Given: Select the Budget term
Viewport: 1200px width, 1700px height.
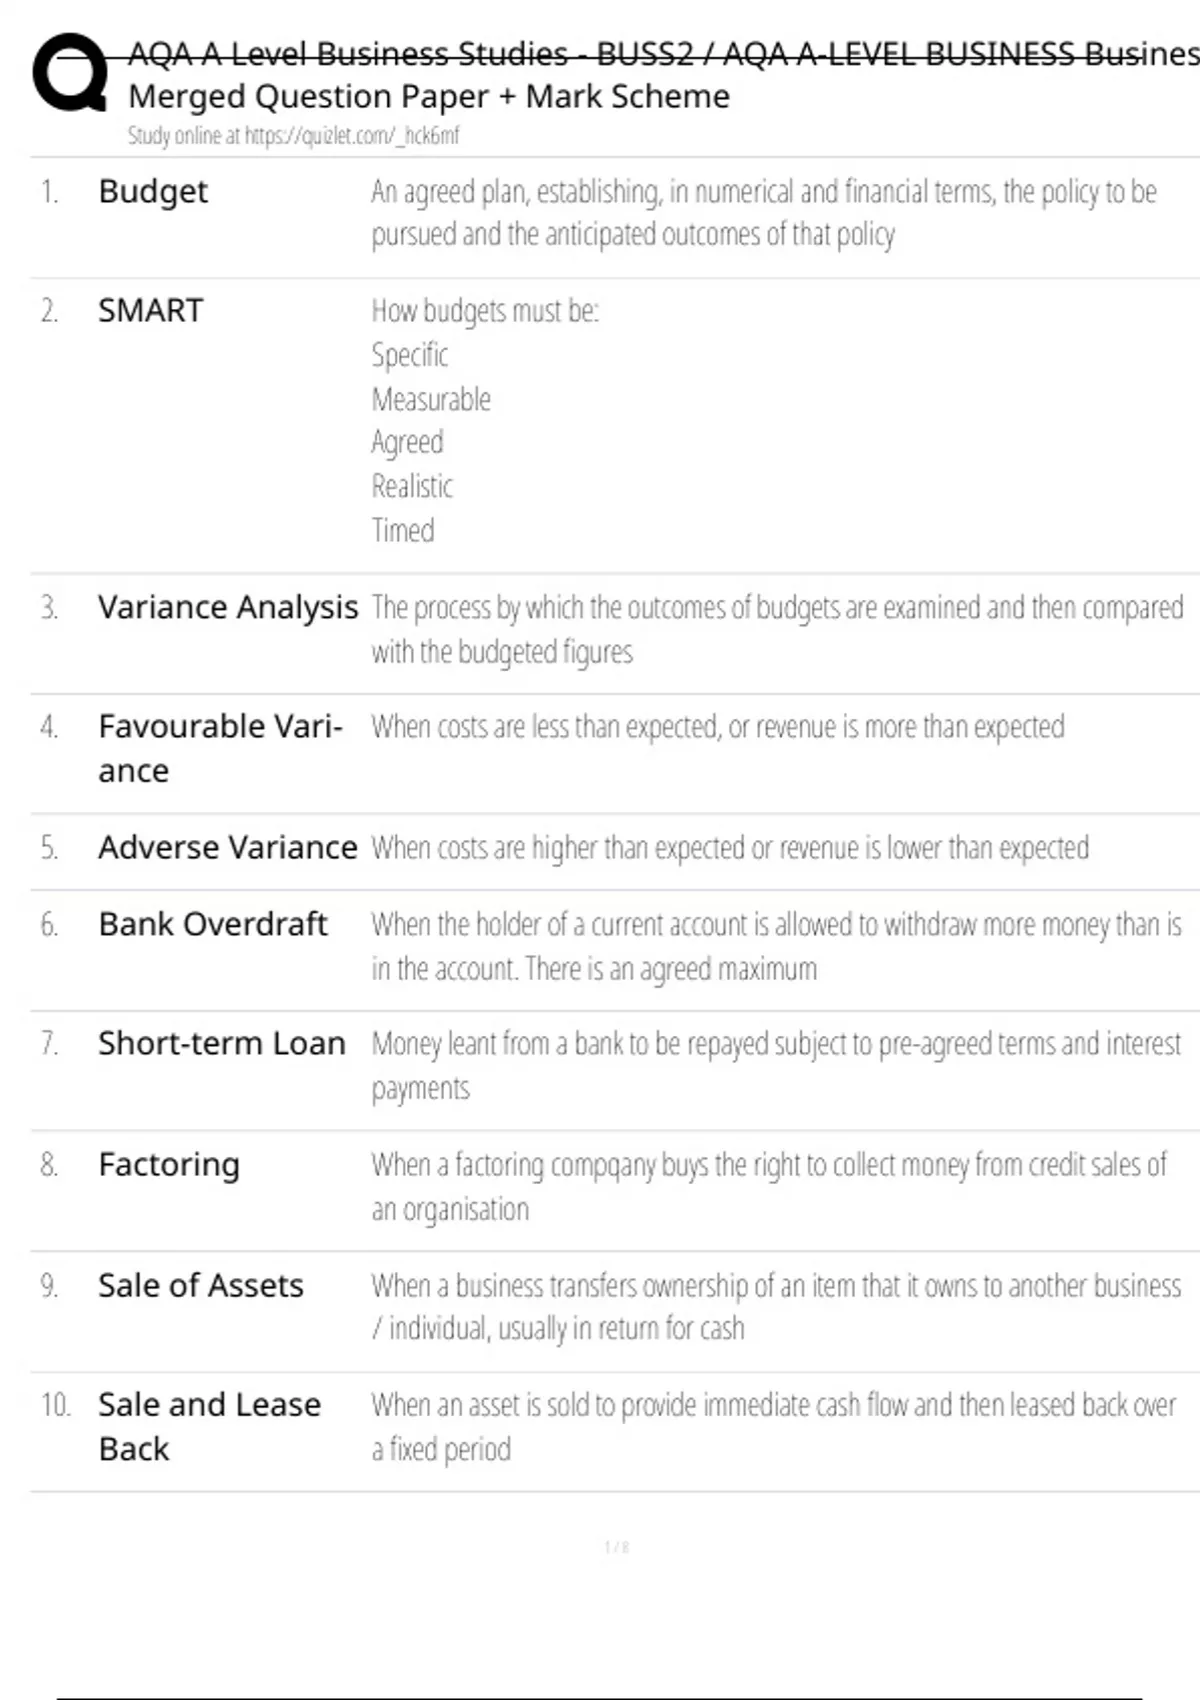Looking at the screenshot, I should tap(153, 191).
